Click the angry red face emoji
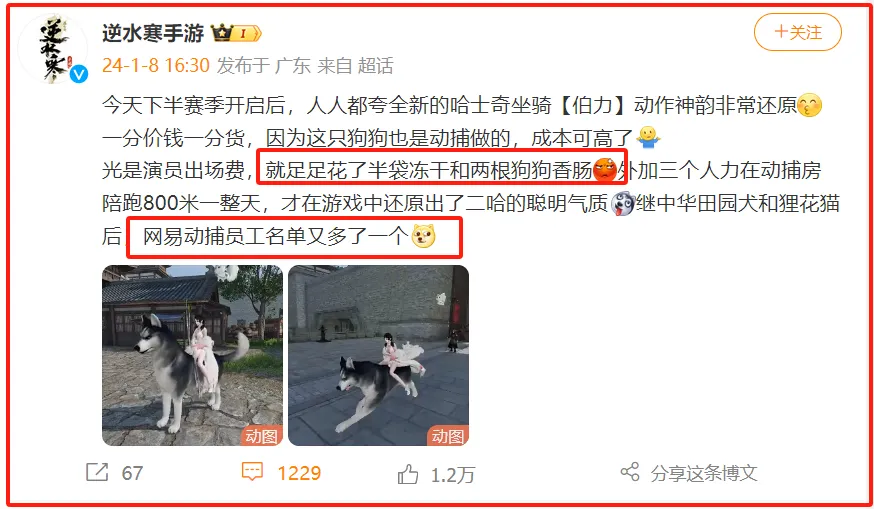Screen dimensions: 874x509 click(x=605, y=170)
